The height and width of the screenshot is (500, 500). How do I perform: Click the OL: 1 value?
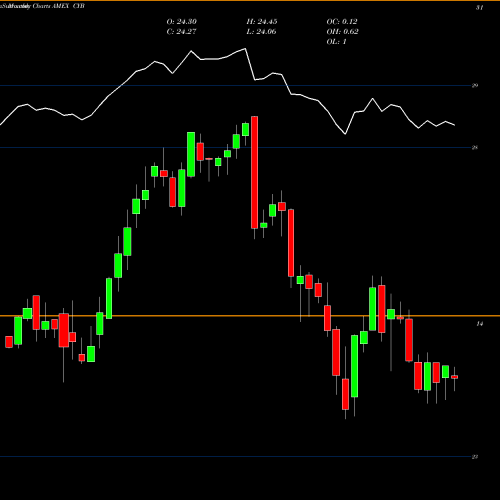[x=336, y=42]
